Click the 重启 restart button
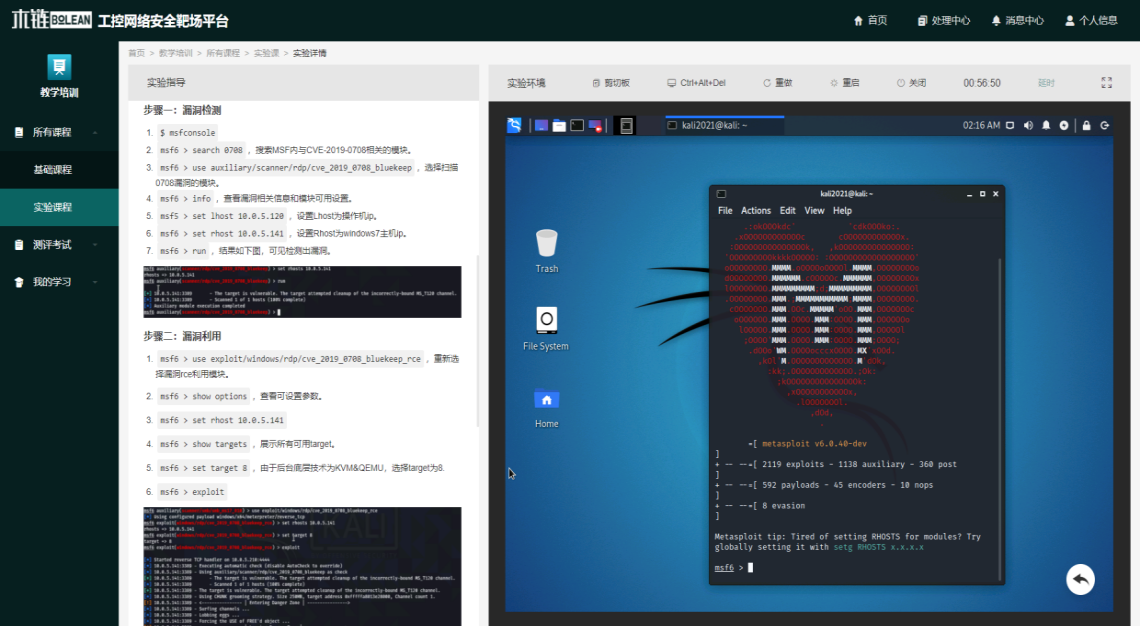1140x626 pixels. [x=845, y=83]
